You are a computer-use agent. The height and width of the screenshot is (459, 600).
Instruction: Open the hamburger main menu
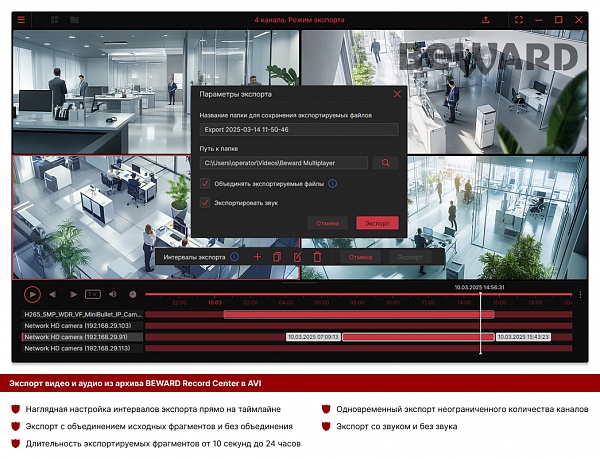click(21, 20)
